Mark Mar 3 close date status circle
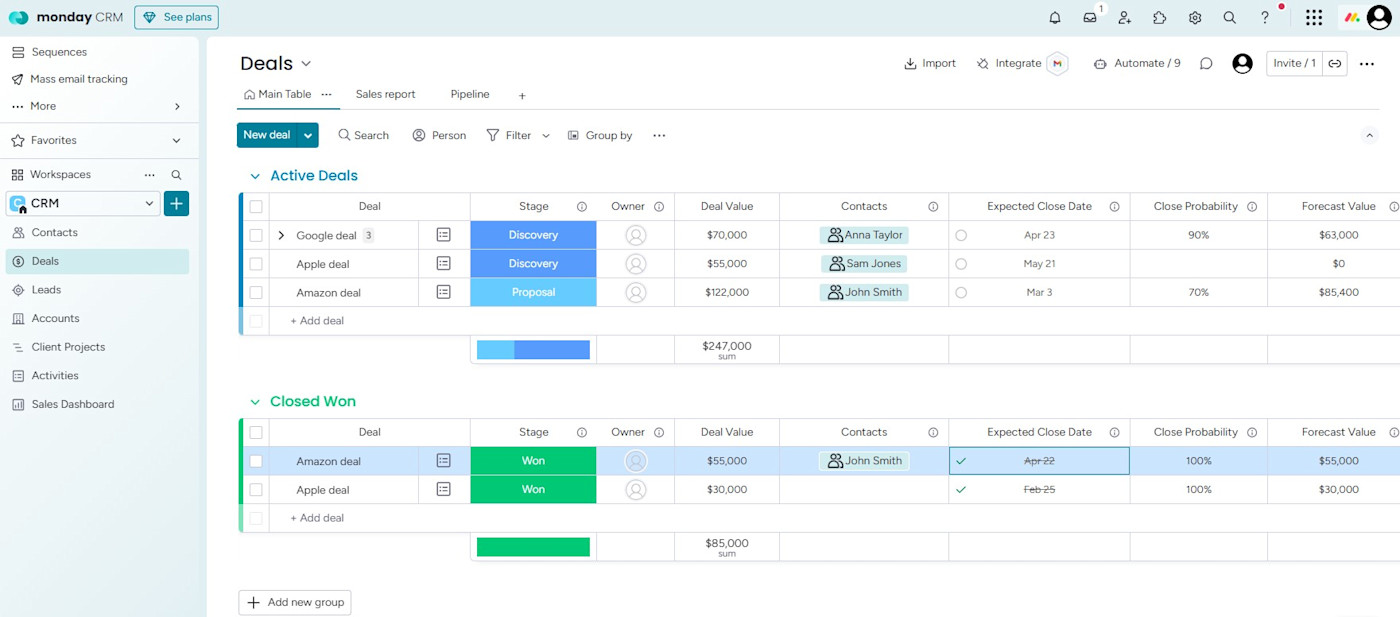 click(x=961, y=292)
